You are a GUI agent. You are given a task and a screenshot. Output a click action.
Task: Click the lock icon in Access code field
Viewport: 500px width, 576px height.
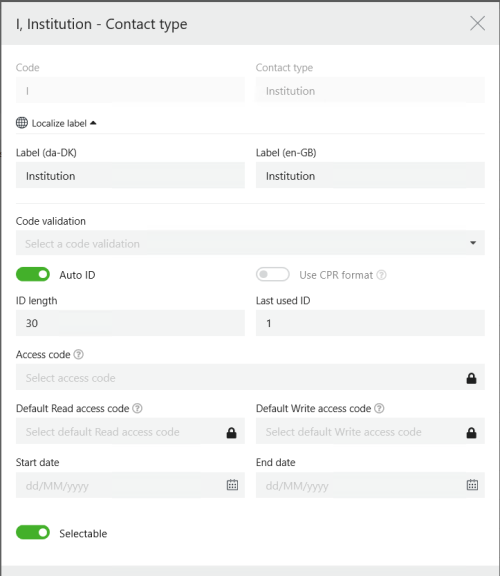[x=471, y=378]
